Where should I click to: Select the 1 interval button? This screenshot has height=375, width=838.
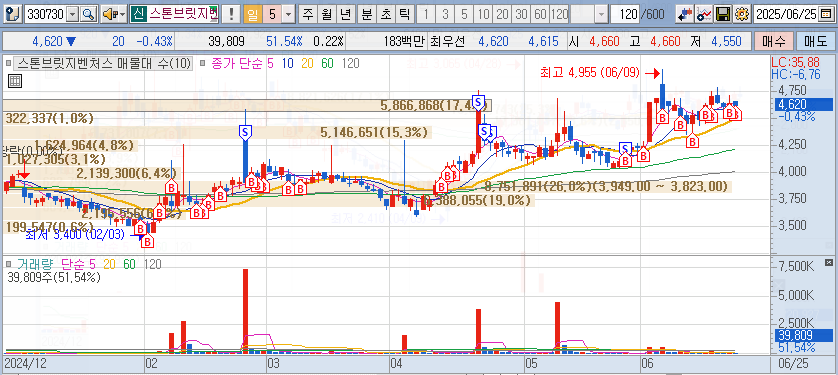tap(426, 14)
